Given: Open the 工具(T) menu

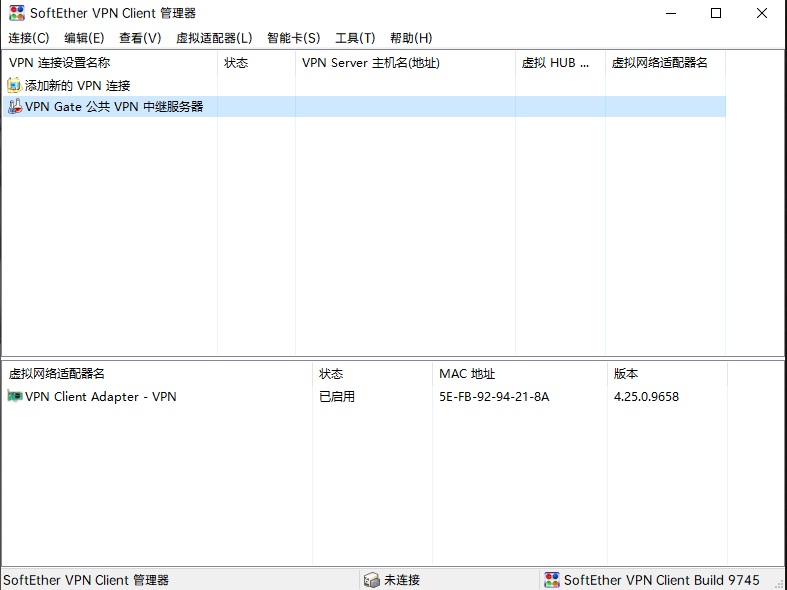Looking at the screenshot, I should click(355, 38).
